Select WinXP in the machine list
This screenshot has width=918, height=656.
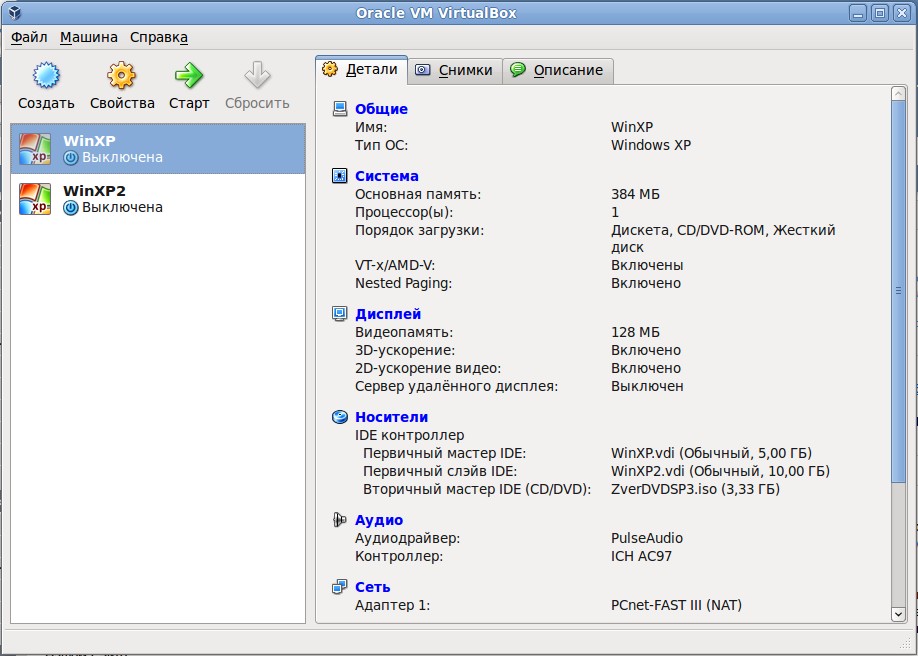[x=158, y=149]
